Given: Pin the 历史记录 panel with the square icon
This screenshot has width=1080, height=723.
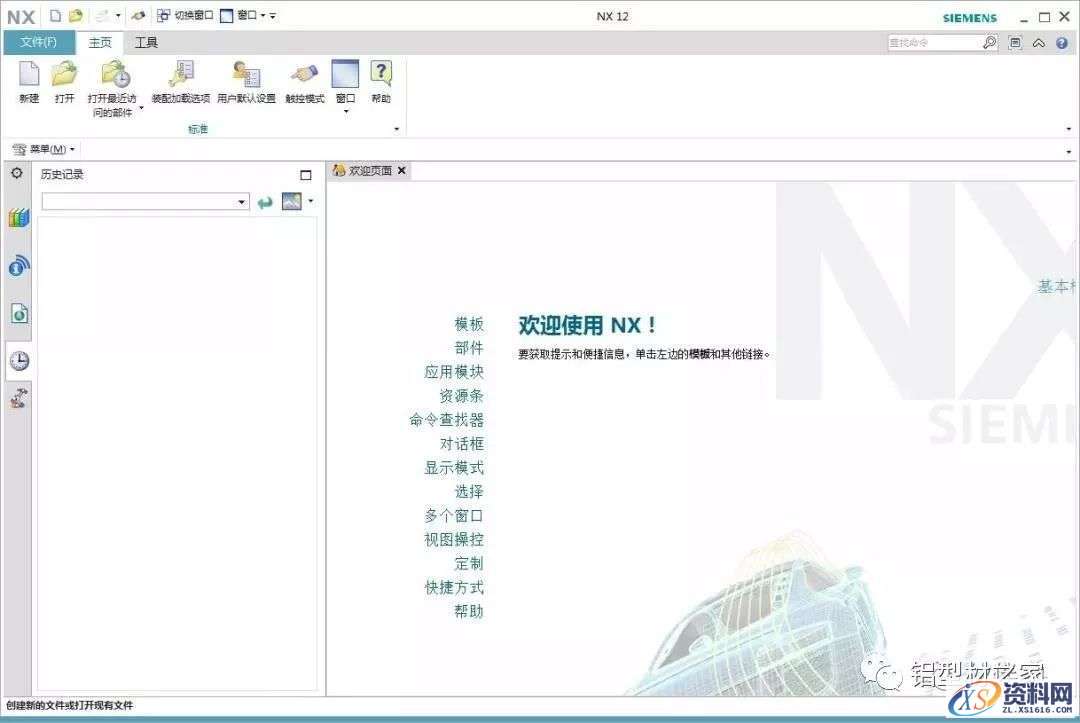Looking at the screenshot, I should 305,174.
